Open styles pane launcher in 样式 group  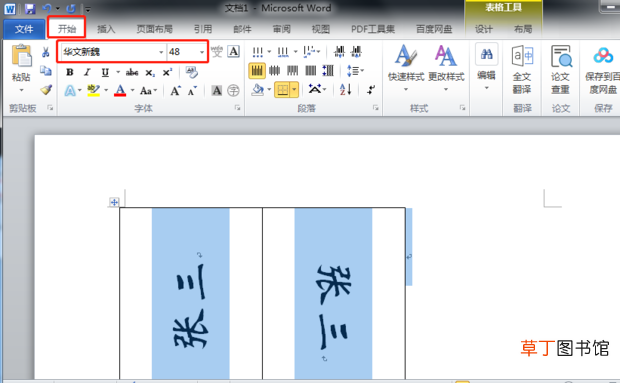click(x=462, y=108)
